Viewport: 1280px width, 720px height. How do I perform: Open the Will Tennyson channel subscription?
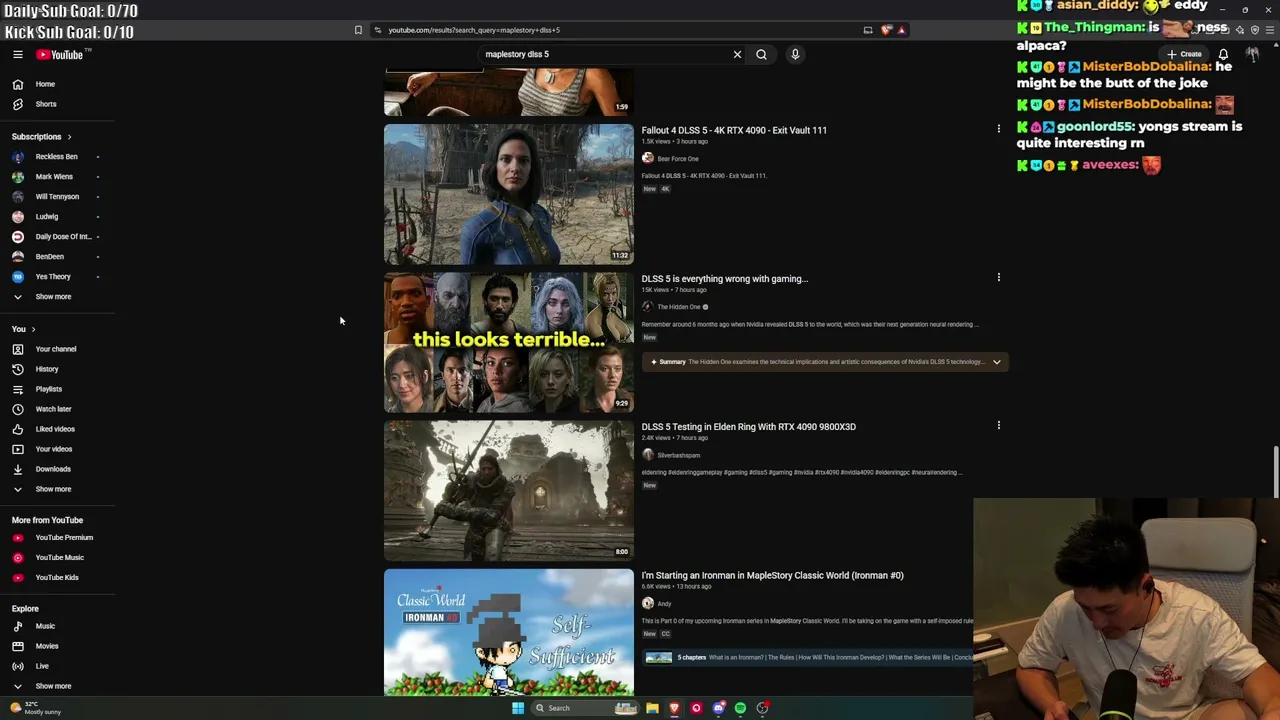57,197
